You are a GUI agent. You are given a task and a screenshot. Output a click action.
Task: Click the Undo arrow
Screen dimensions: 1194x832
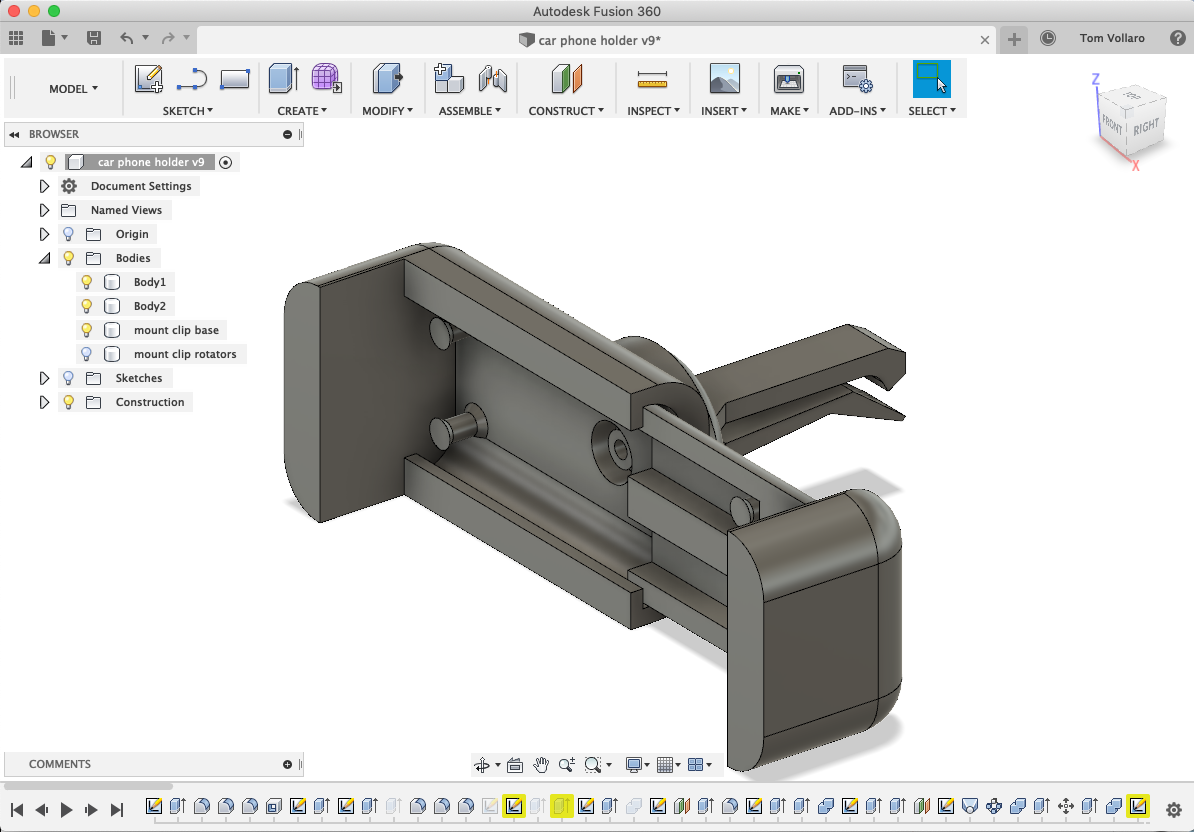(x=126, y=38)
